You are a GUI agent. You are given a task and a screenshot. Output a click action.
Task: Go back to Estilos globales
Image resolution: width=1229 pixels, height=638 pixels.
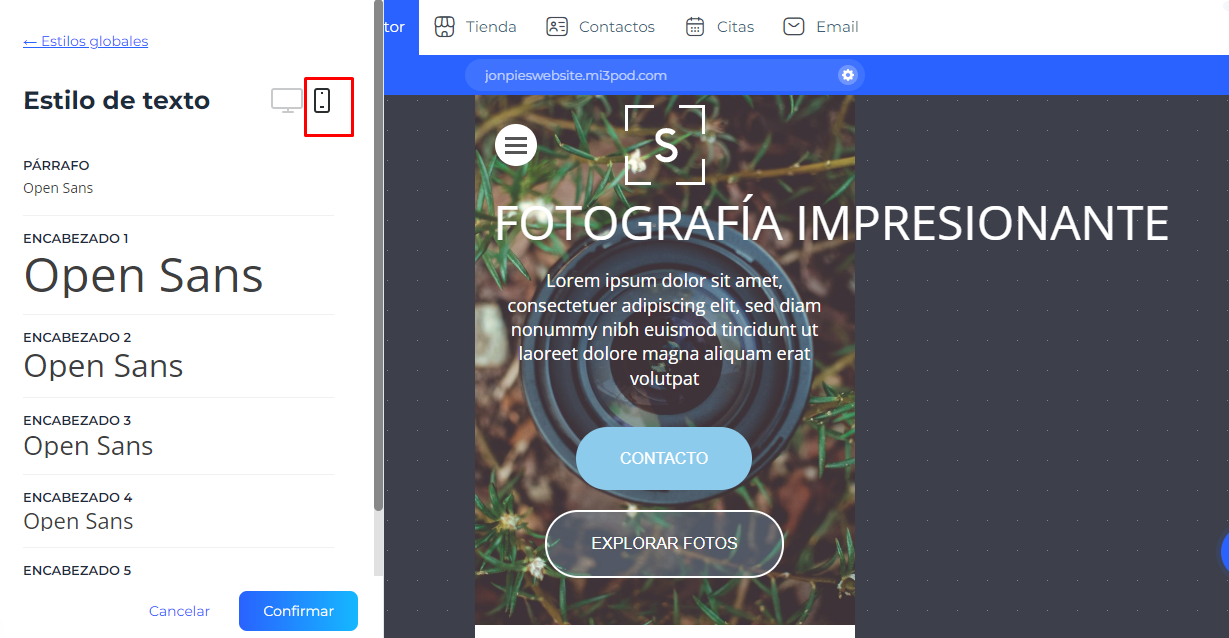pos(86,41)
